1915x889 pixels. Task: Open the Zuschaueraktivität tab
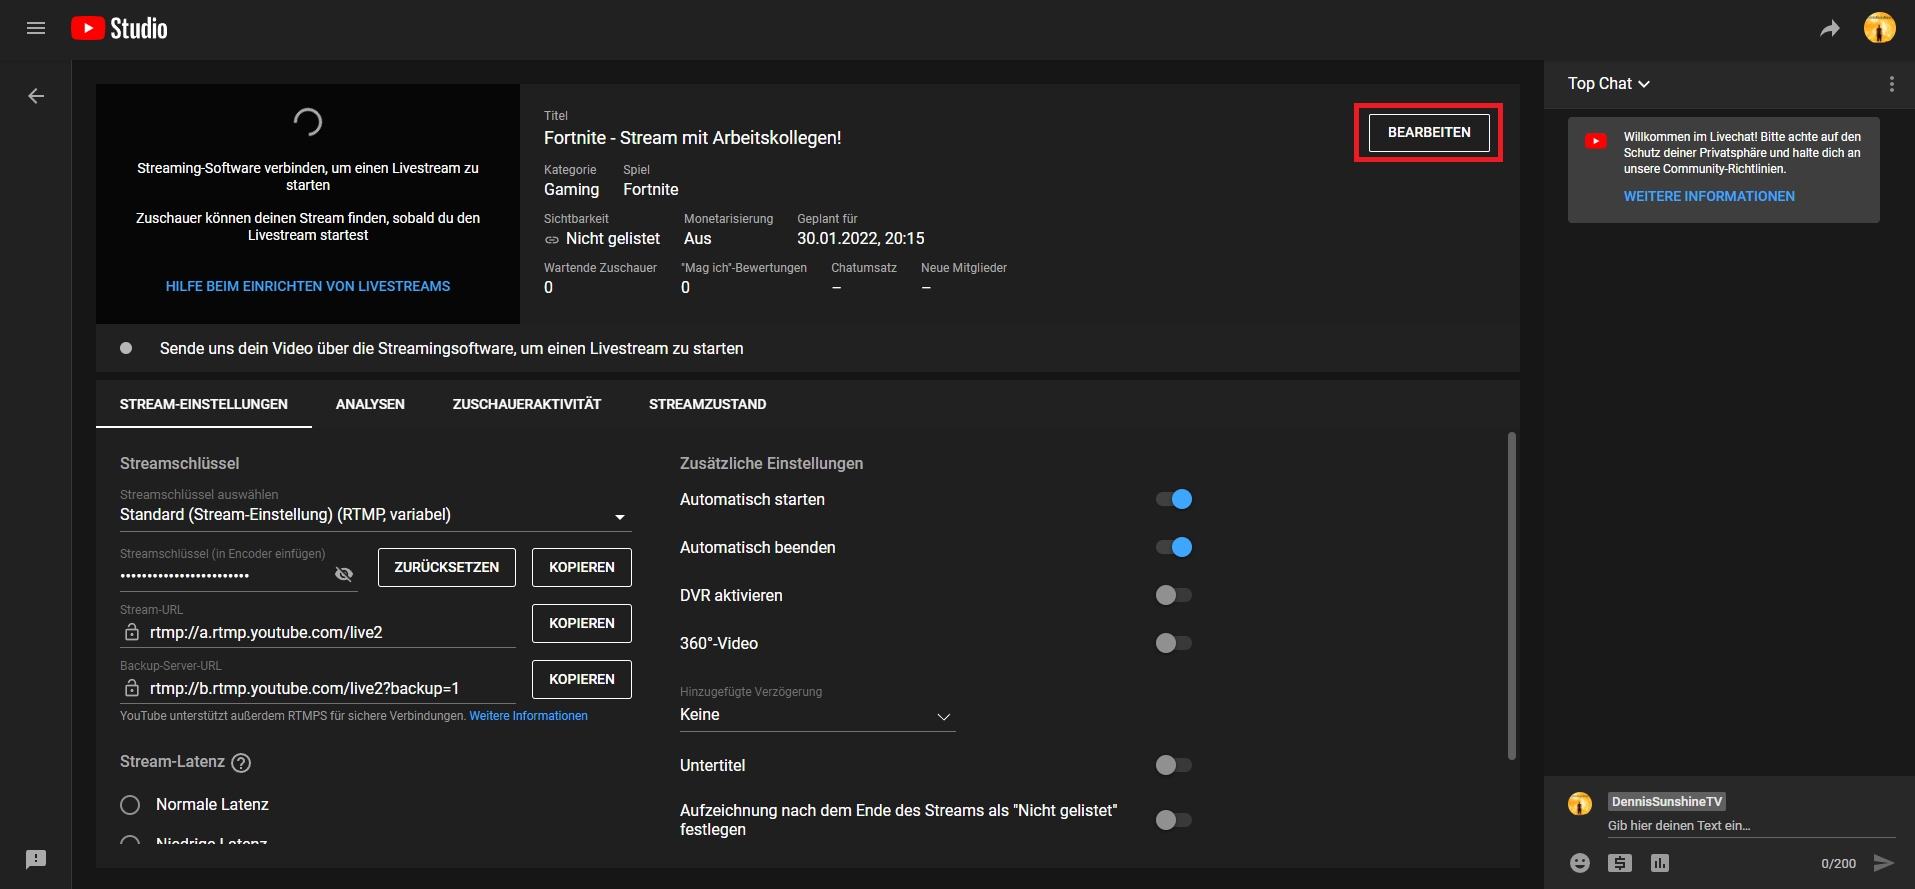coord(527,404)
